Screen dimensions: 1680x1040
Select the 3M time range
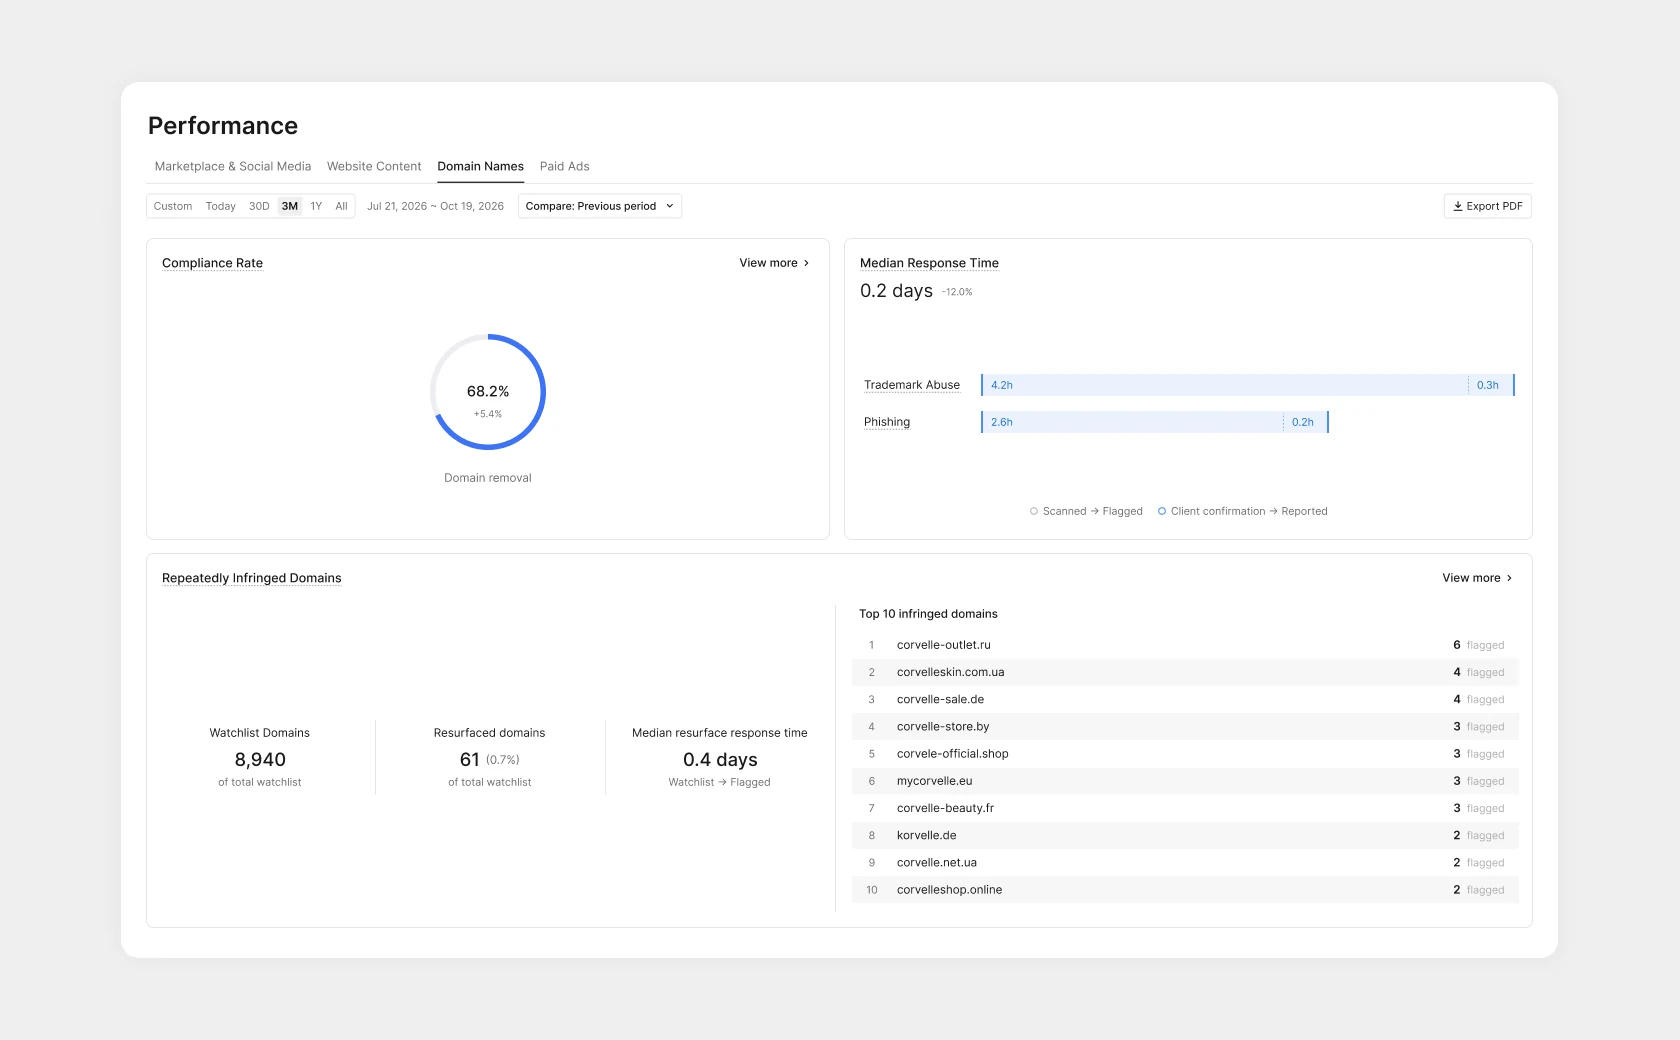point(290,206)
